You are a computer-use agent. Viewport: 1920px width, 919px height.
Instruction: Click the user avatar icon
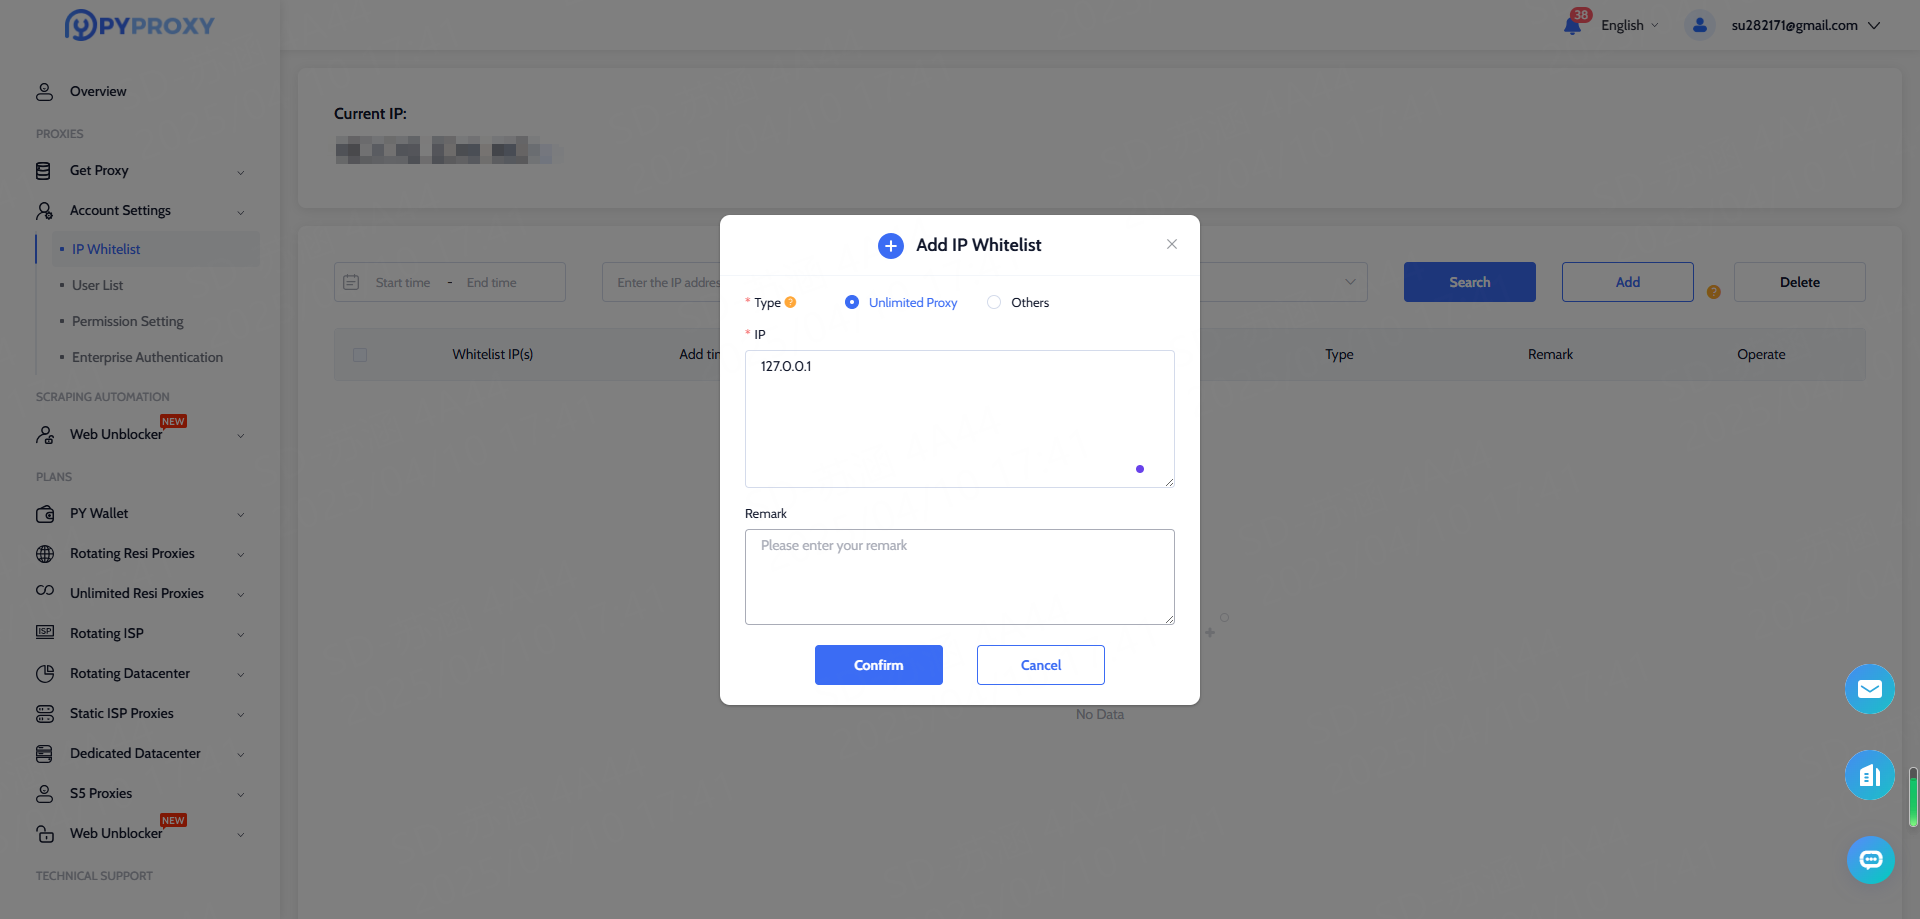pyautogui.click(x=1699, y=25)
